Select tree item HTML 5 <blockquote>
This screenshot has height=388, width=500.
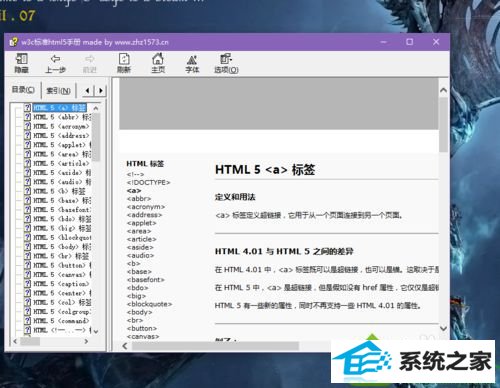coord(62,238)
